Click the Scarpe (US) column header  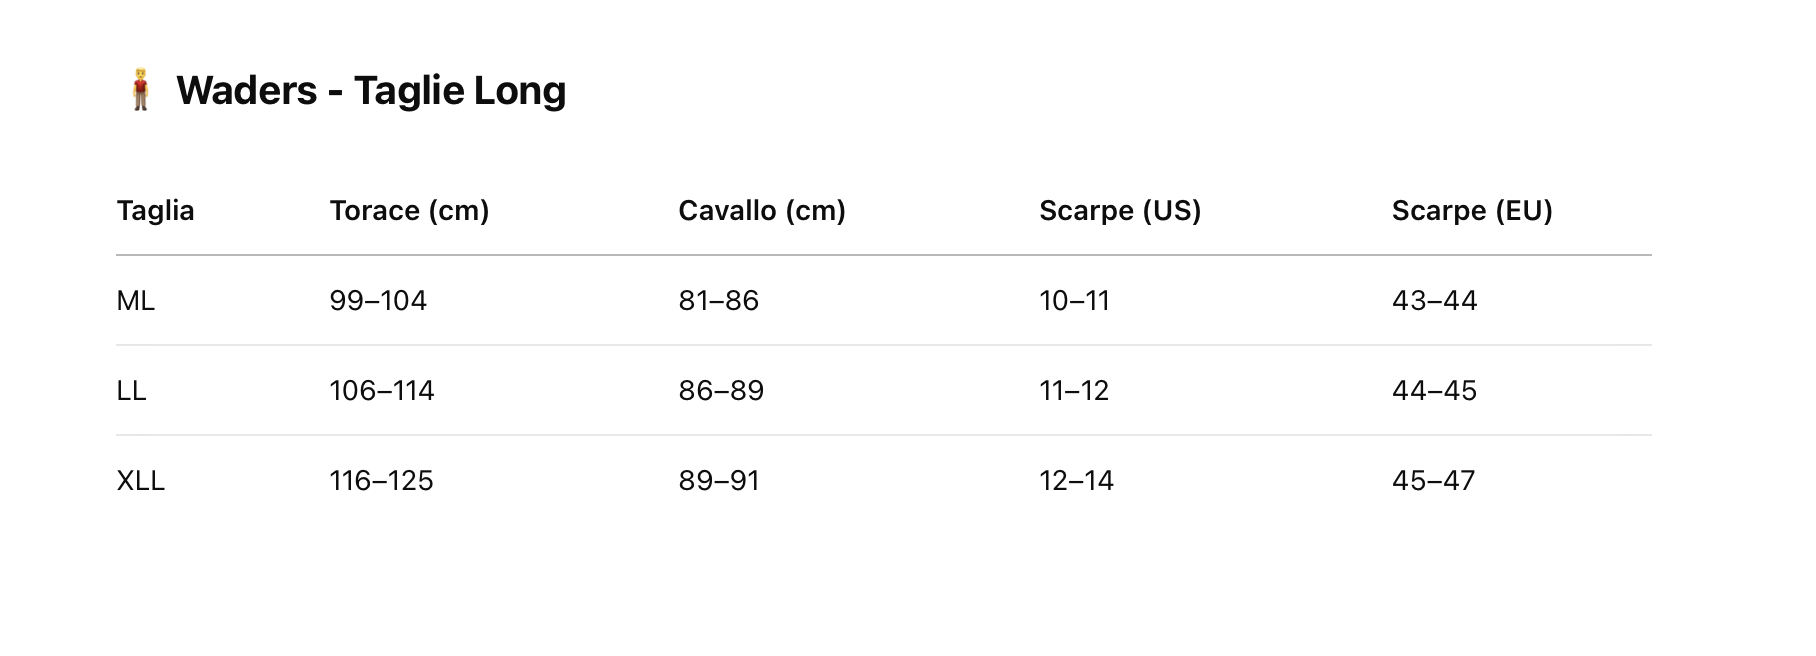(x=1119, y=211)
